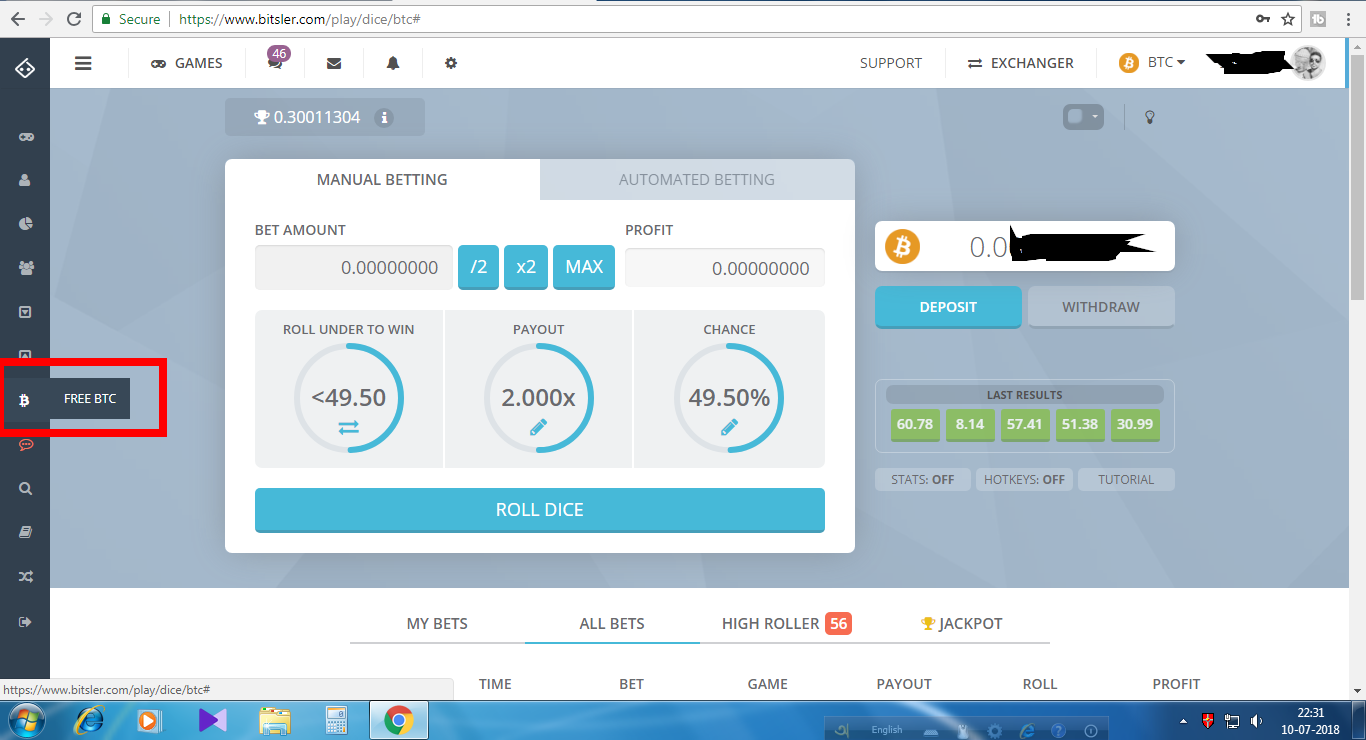Click the Deposit button
Image resolution: width=1366 pixels, height=740 pixels.
948,307
